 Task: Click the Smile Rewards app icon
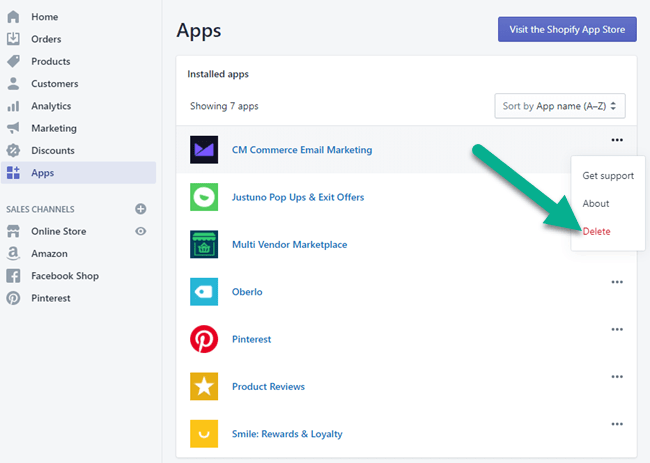tap(204, 434)
